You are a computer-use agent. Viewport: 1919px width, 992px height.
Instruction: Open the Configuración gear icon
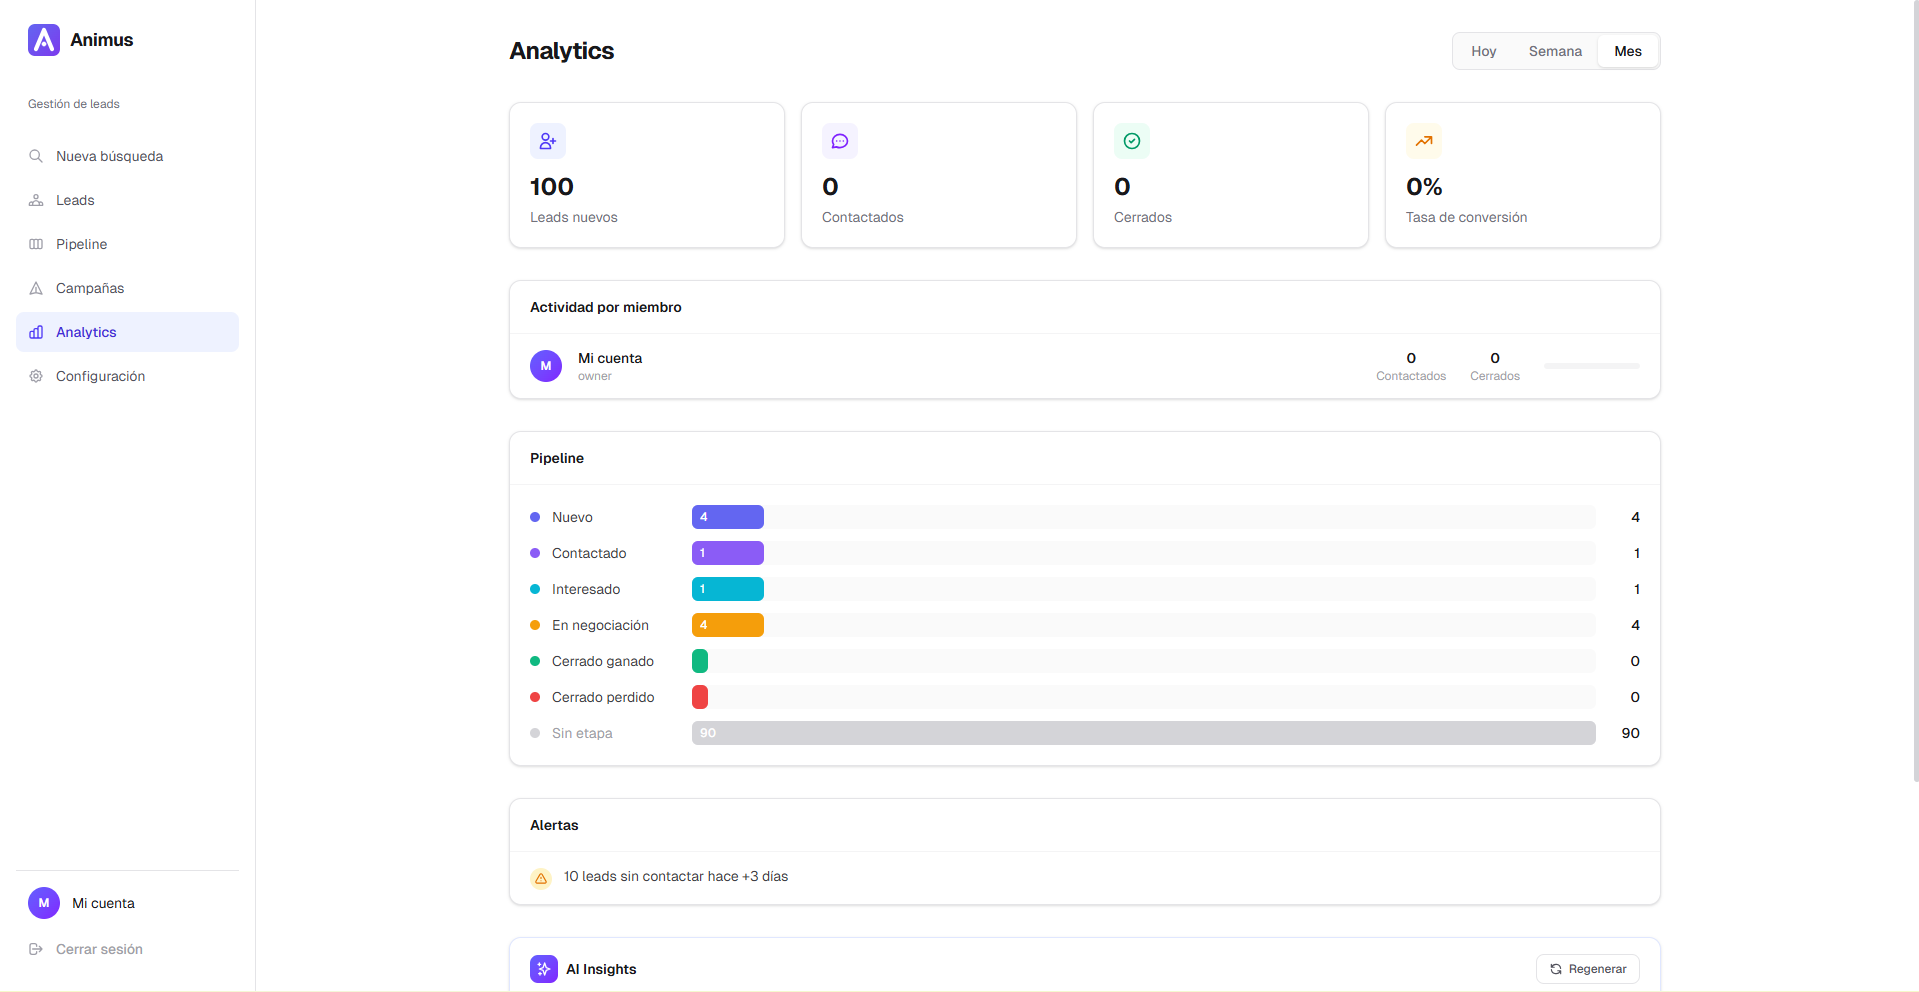click(36, 376)
